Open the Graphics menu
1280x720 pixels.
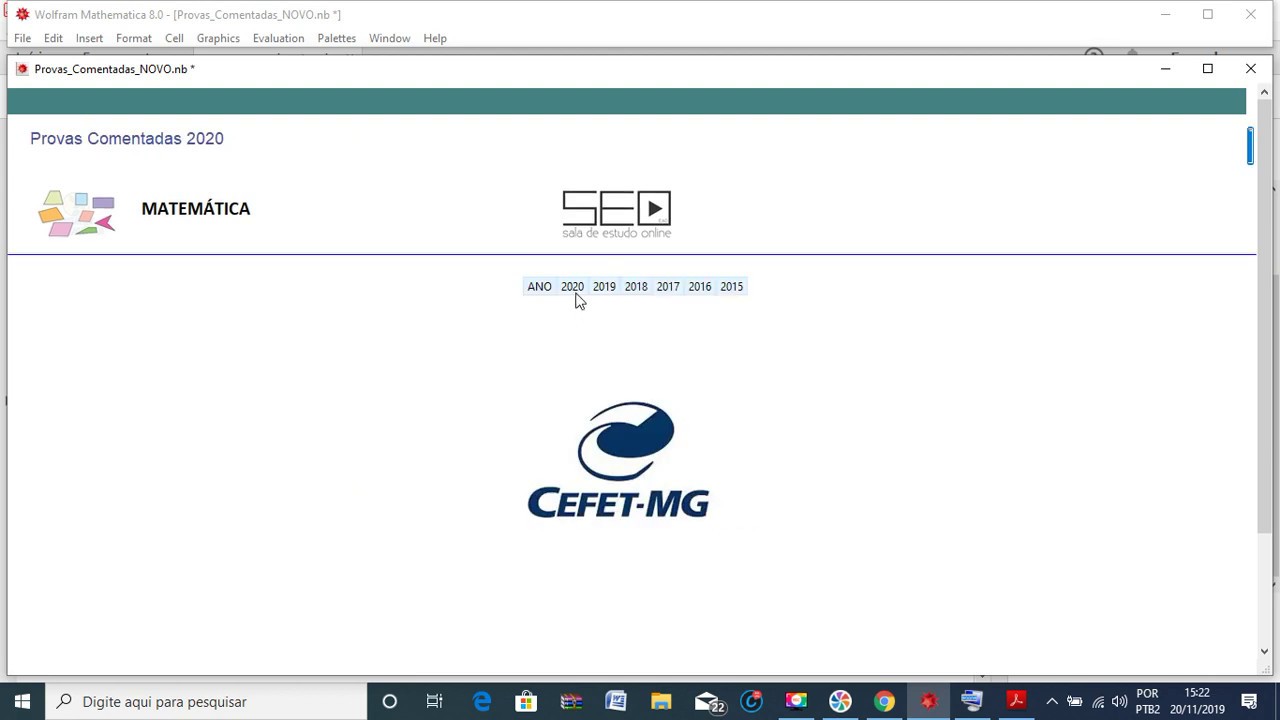[218, 38]
